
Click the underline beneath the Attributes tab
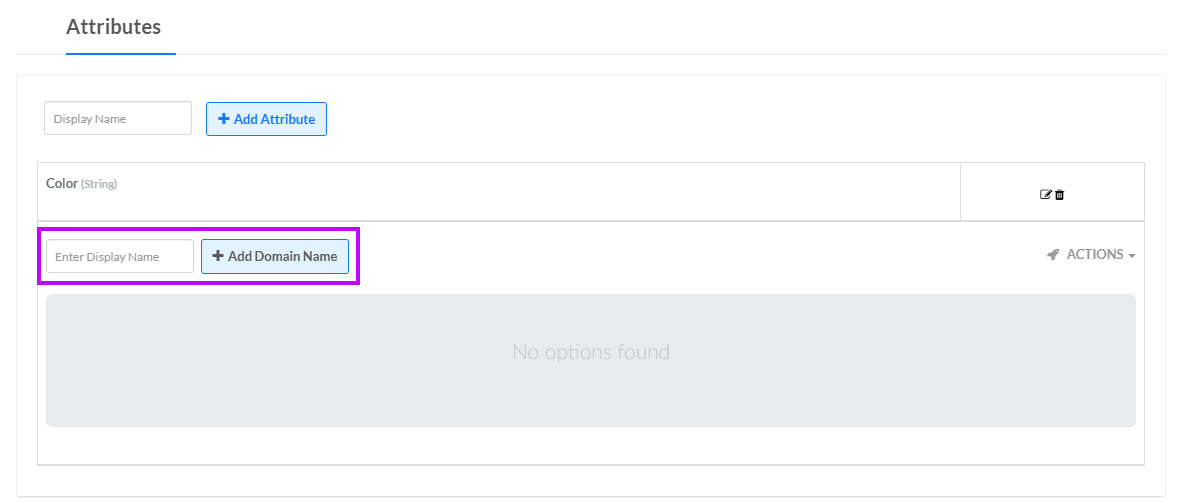tap(120, 53)
